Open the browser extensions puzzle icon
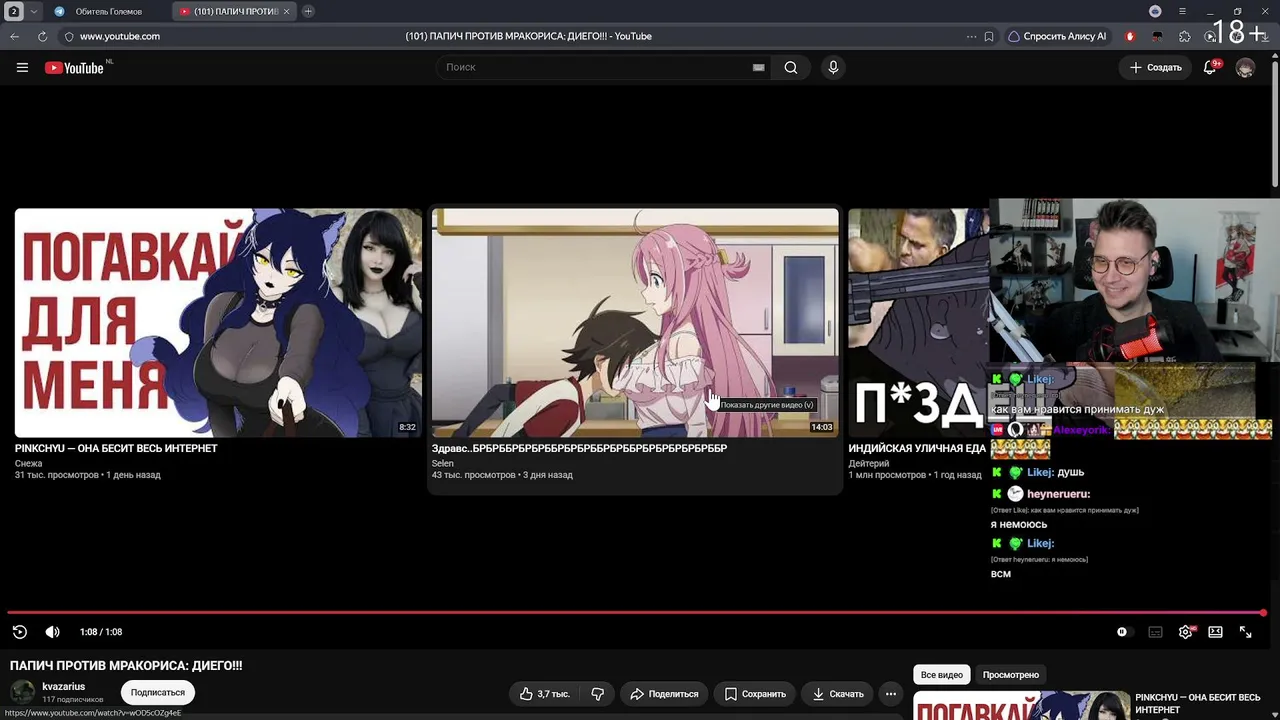1280x720 pixels. [x=1185, y=36]
